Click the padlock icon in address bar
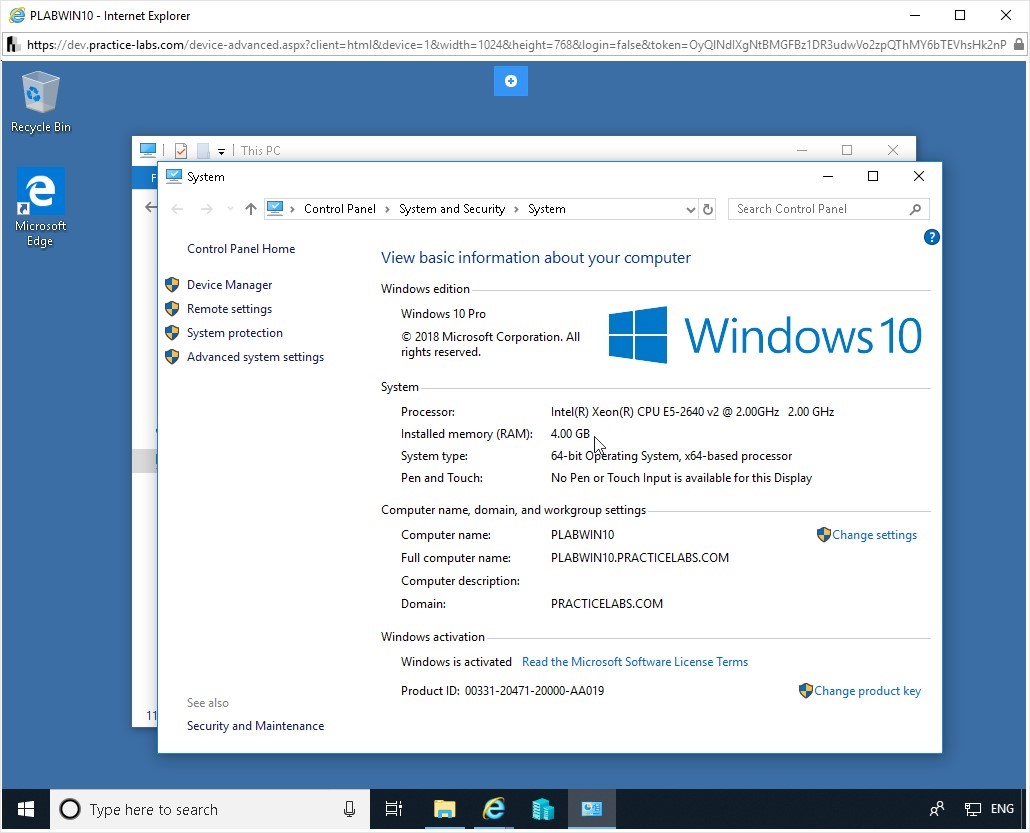This screenshot has width=1030, height=833. tap(1018, 45)
